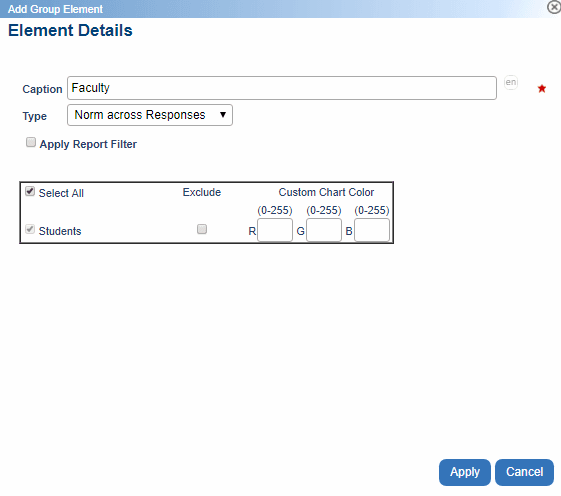The height and width of the screenshot is (496, 561).
Task: Click the Apply Report Filter label text
Action: click(88, 144)
